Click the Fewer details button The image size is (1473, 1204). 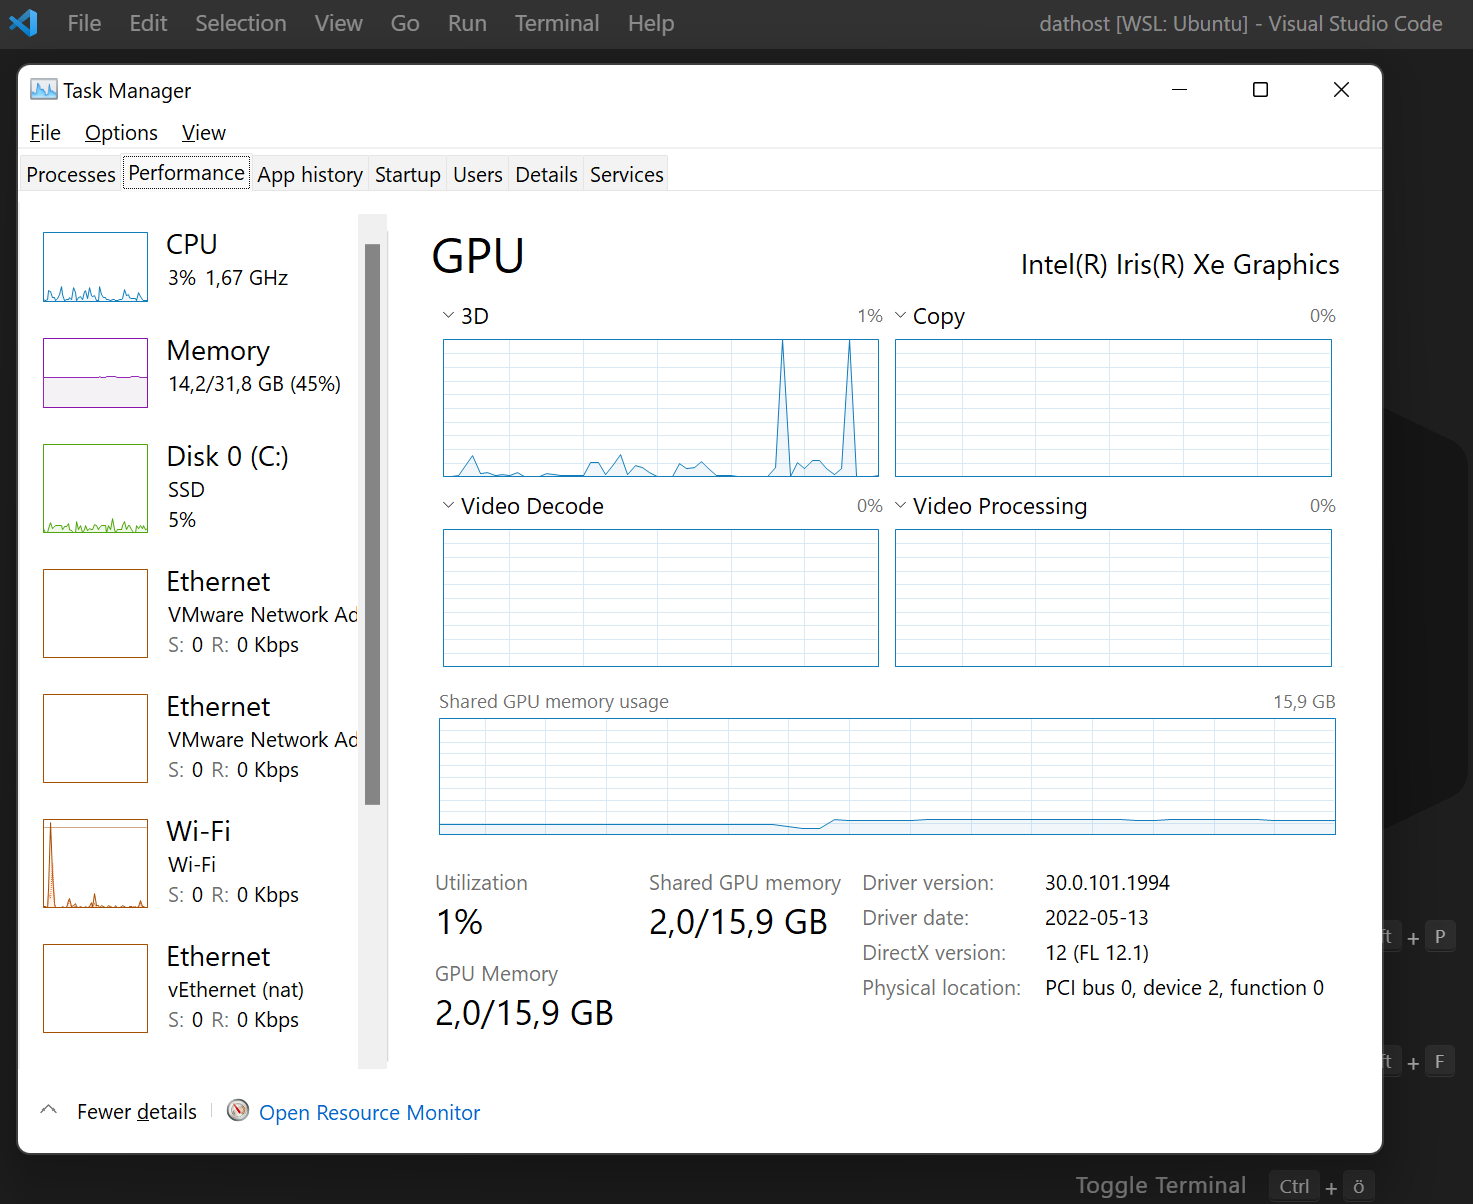[x=137, y=1110]
